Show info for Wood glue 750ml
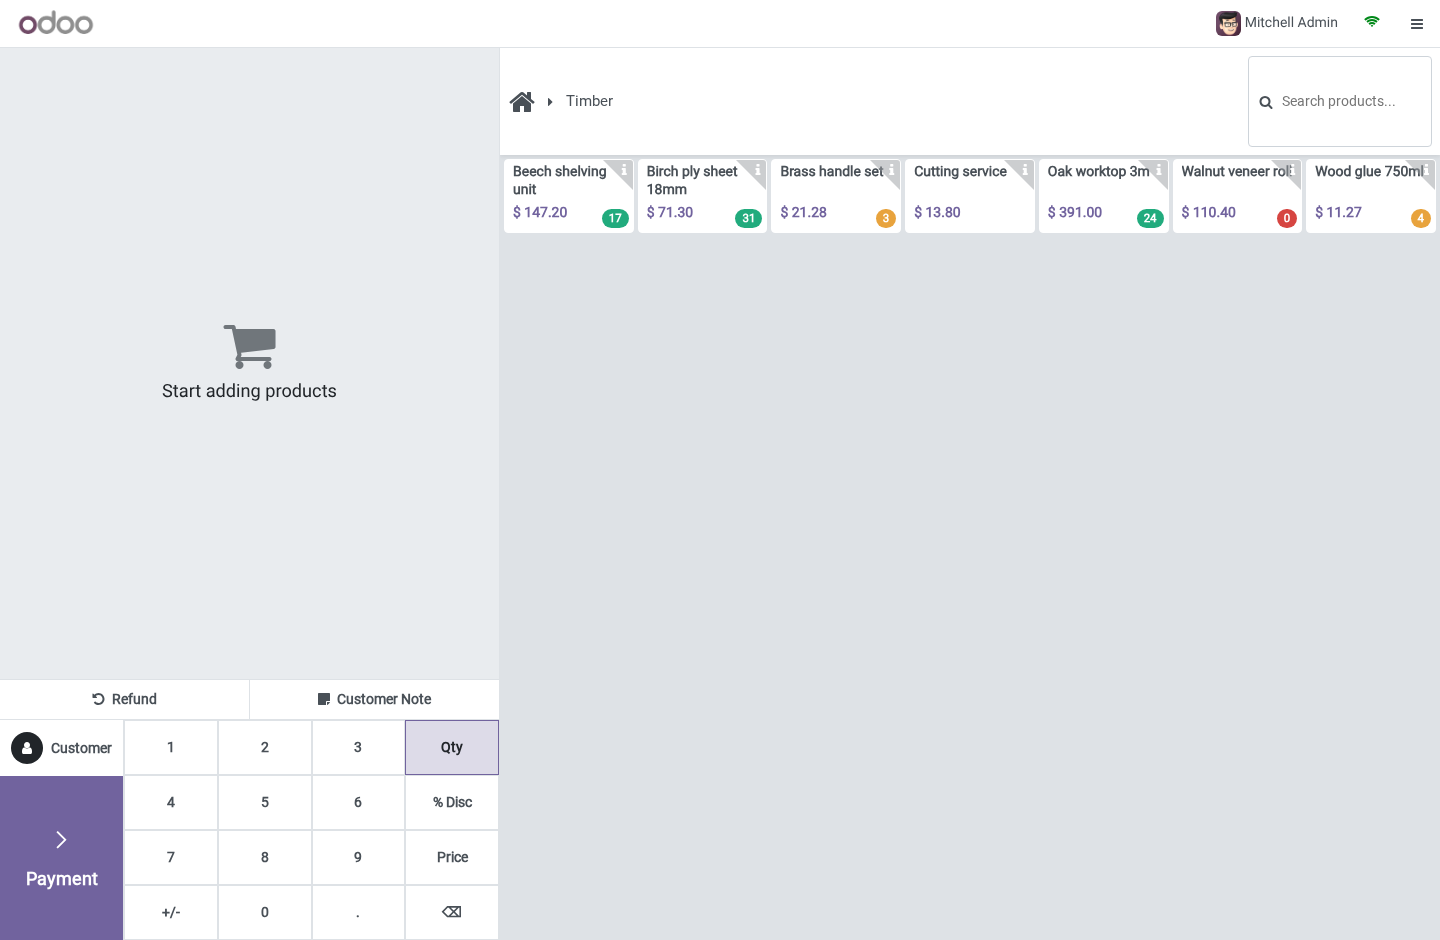This screenshot has width=1440, height=940. point(1427,170)
